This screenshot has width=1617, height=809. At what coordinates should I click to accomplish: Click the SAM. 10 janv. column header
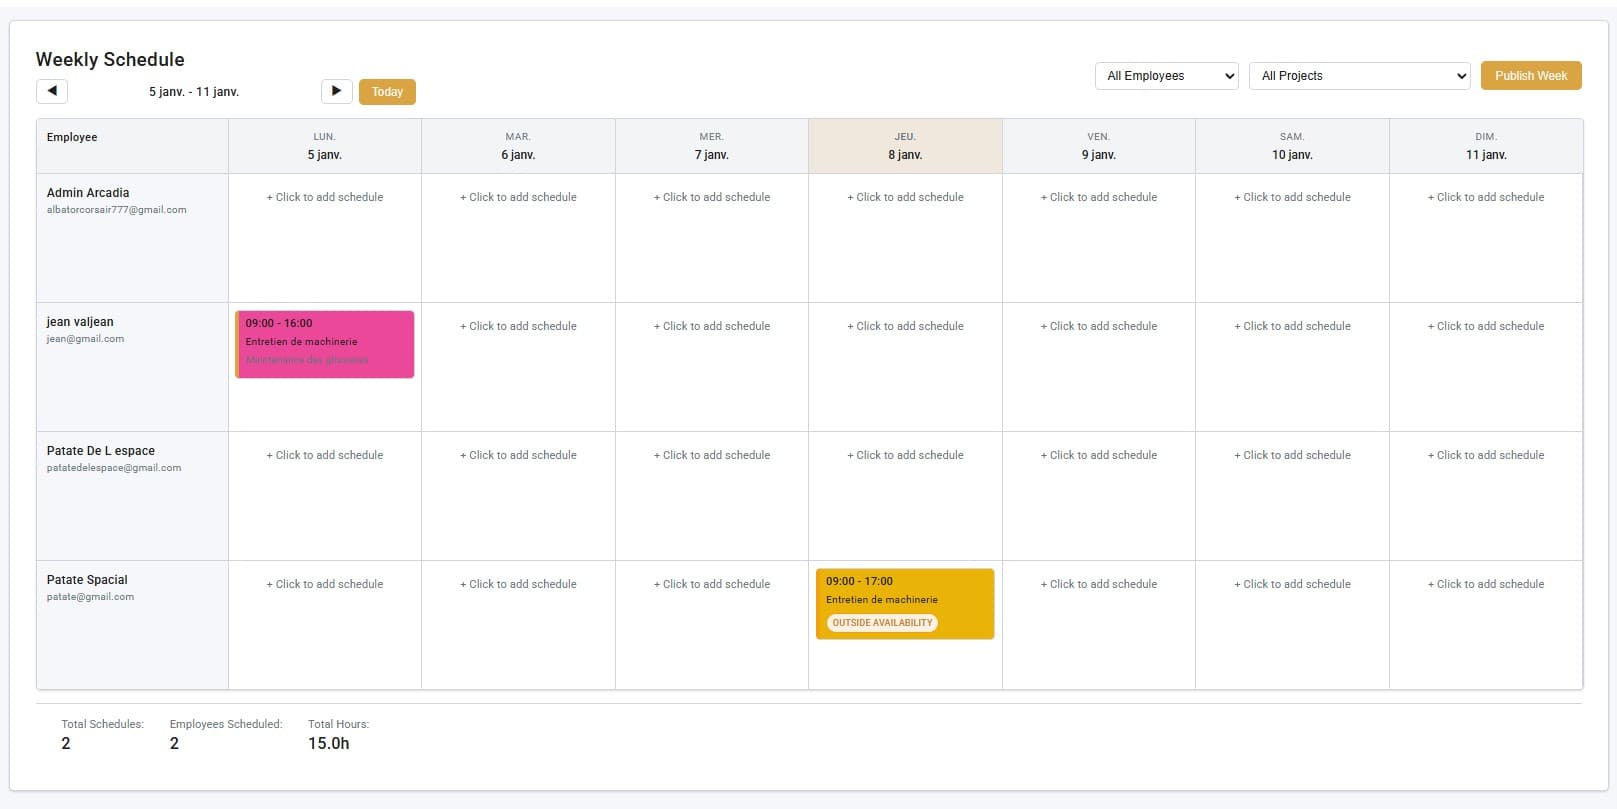(1292, 146)
